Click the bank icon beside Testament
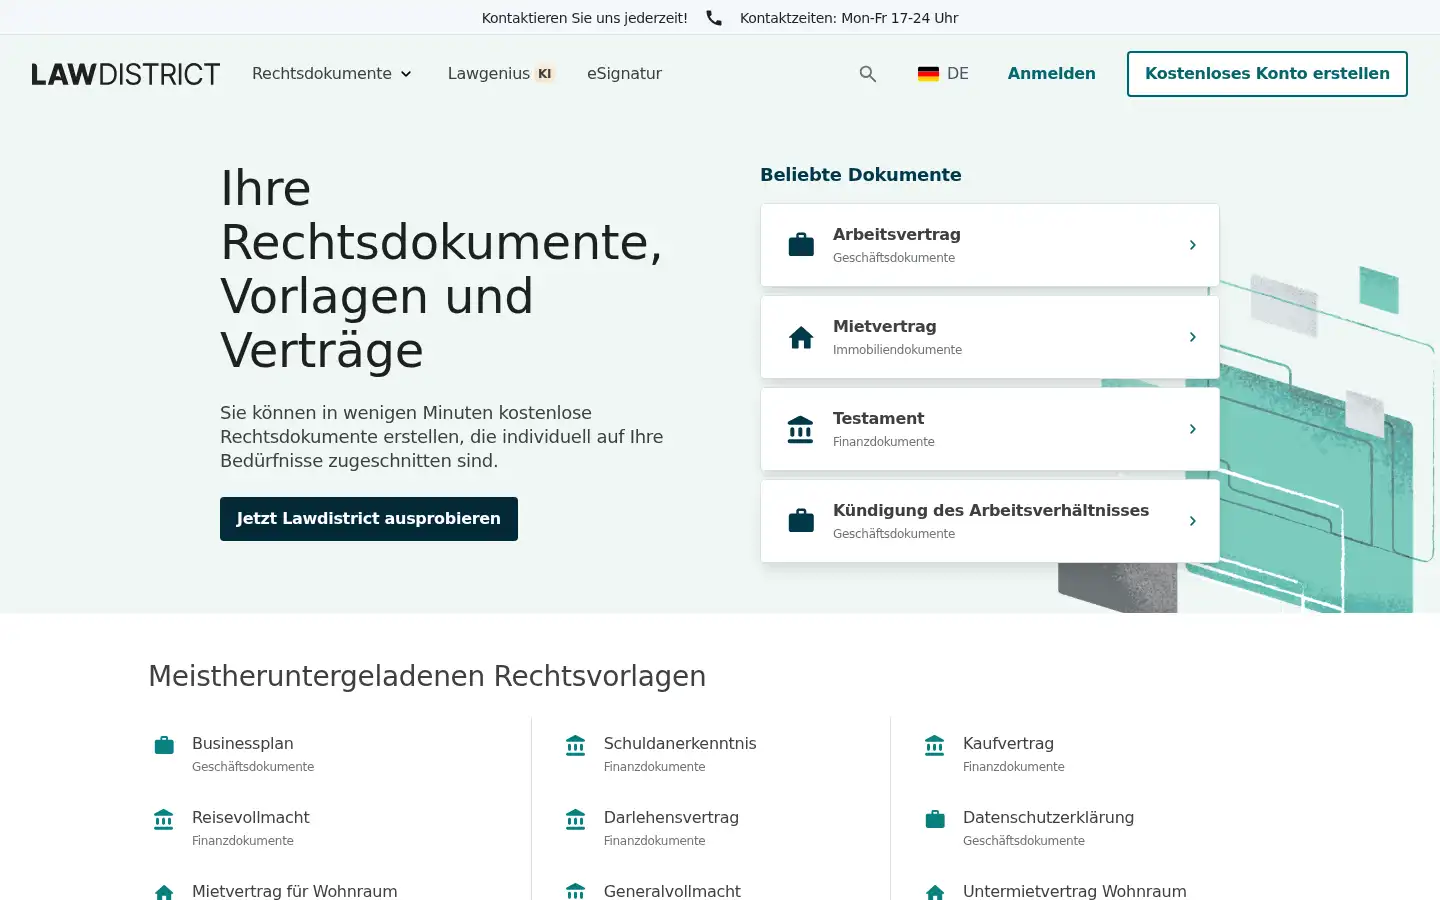The width and height of the screenshot is (1440, 900). (x=801, y=429)
